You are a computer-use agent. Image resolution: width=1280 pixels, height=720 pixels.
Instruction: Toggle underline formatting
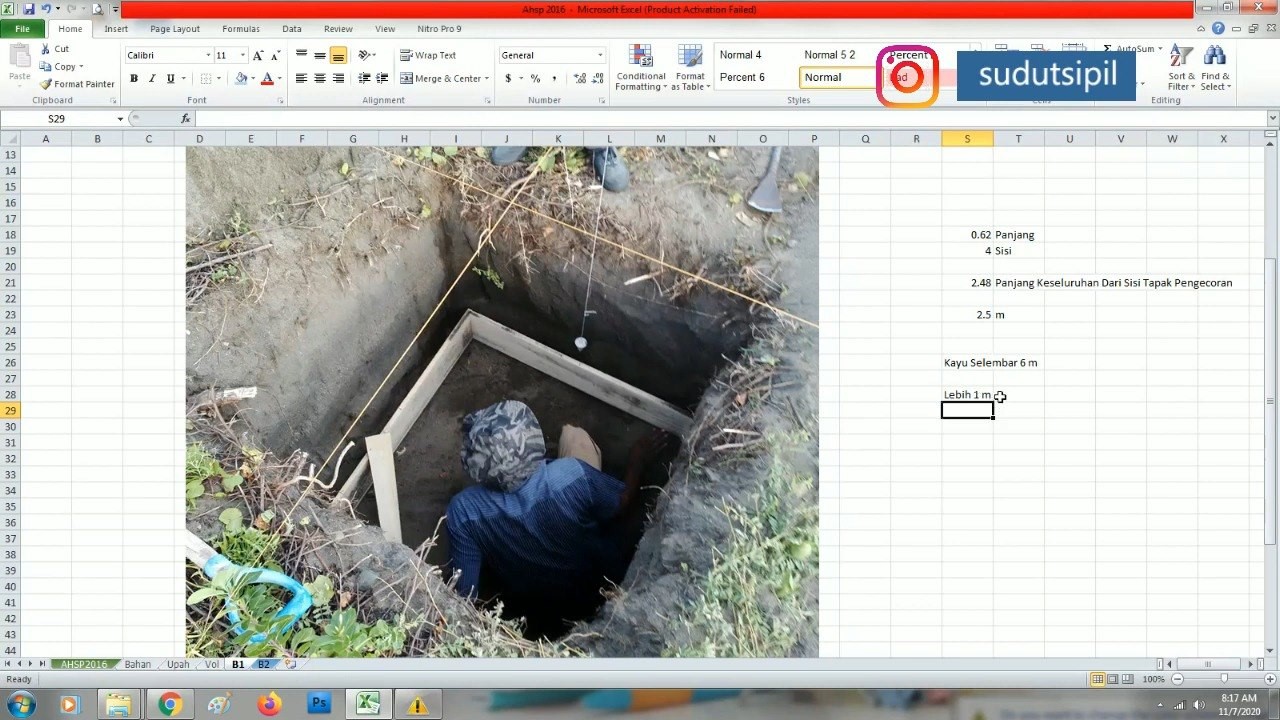pos(171,78)
